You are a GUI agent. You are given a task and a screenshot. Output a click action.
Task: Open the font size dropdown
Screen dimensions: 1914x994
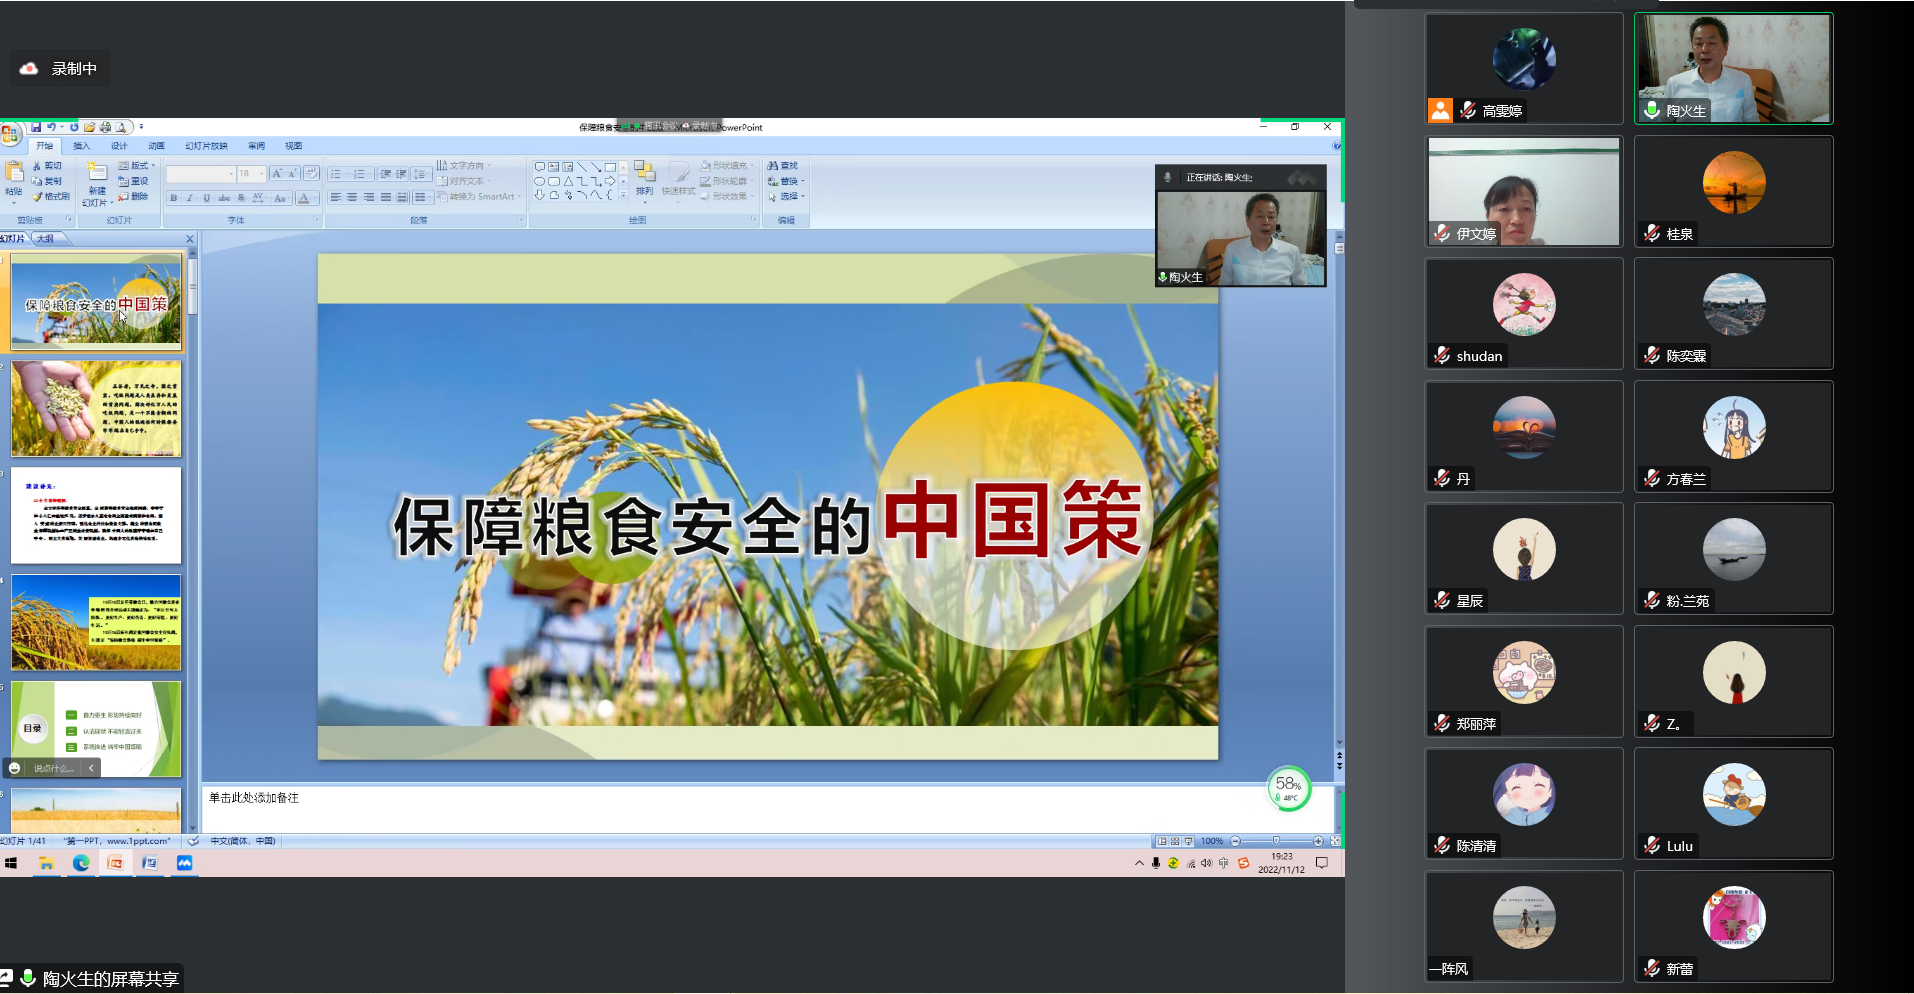262,174
